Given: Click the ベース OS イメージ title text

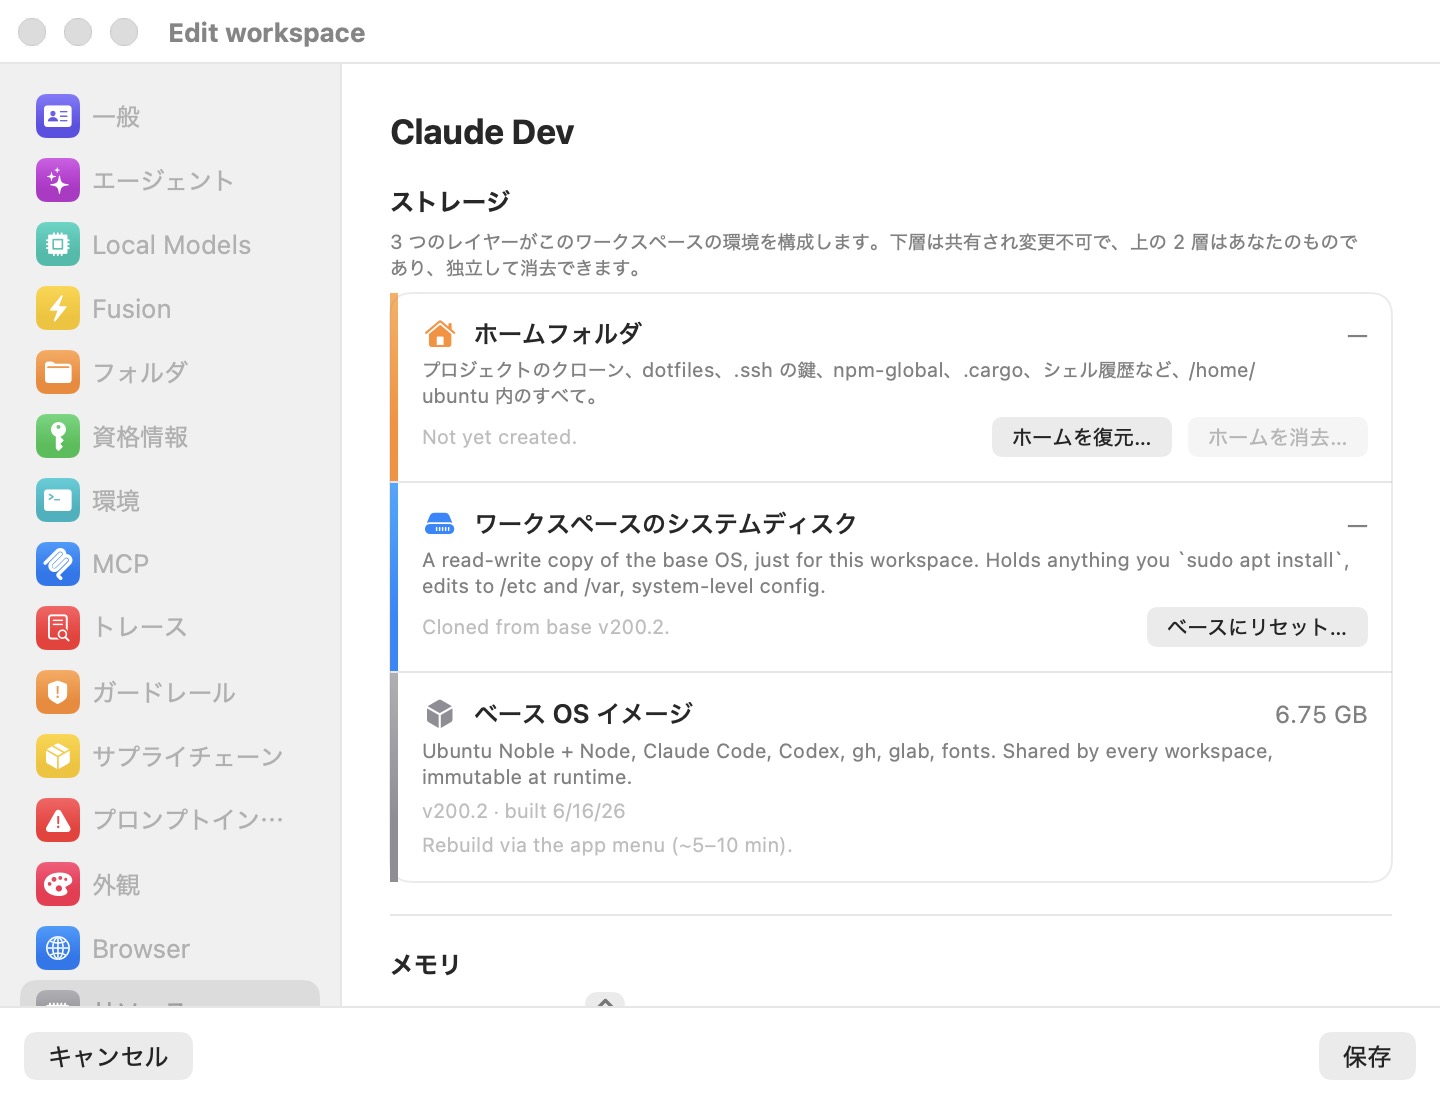Looking at the screenshot, I should (x=583, y=713).
